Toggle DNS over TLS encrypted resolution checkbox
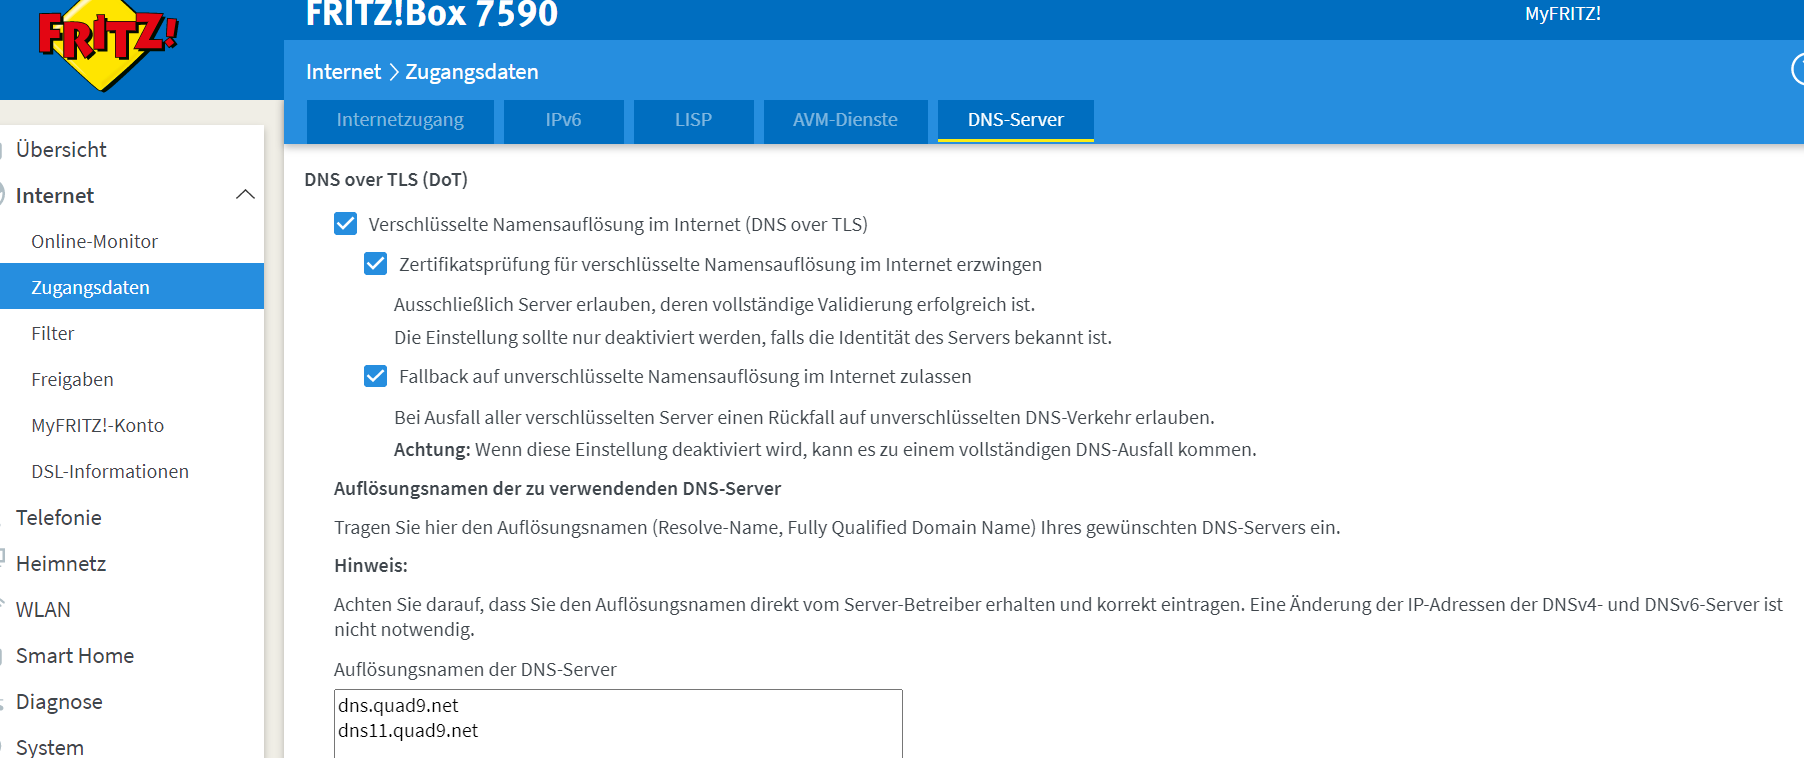The width and height of the screenshot is (1804, 758). 345,223
